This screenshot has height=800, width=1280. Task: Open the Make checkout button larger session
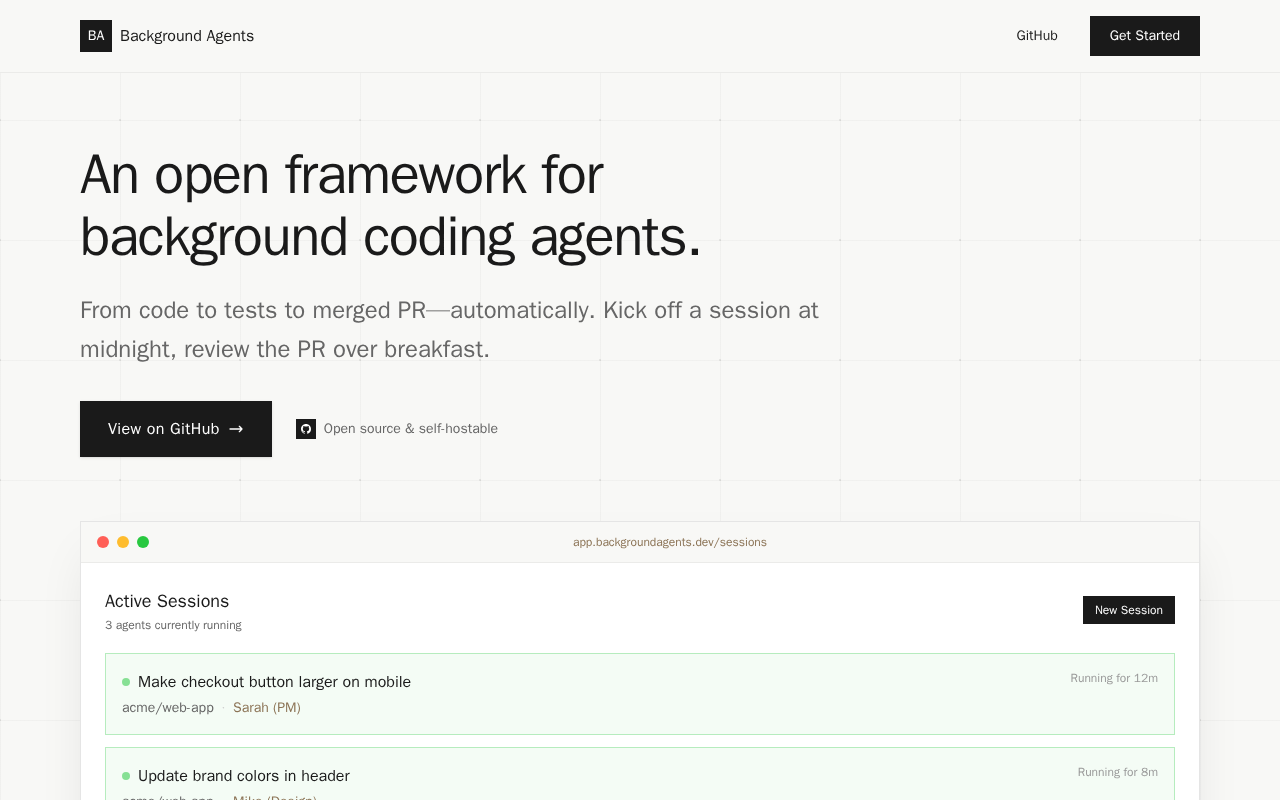[640, 694]
